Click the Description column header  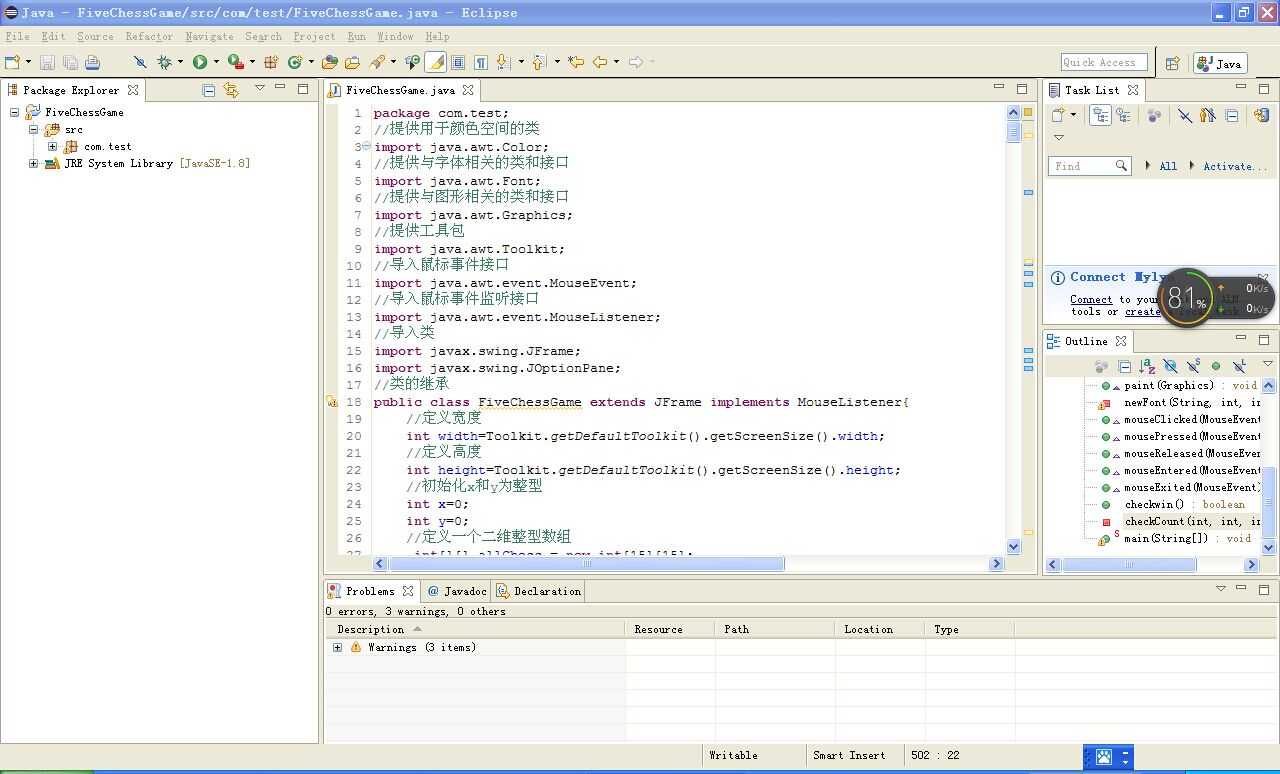(475, 629)
